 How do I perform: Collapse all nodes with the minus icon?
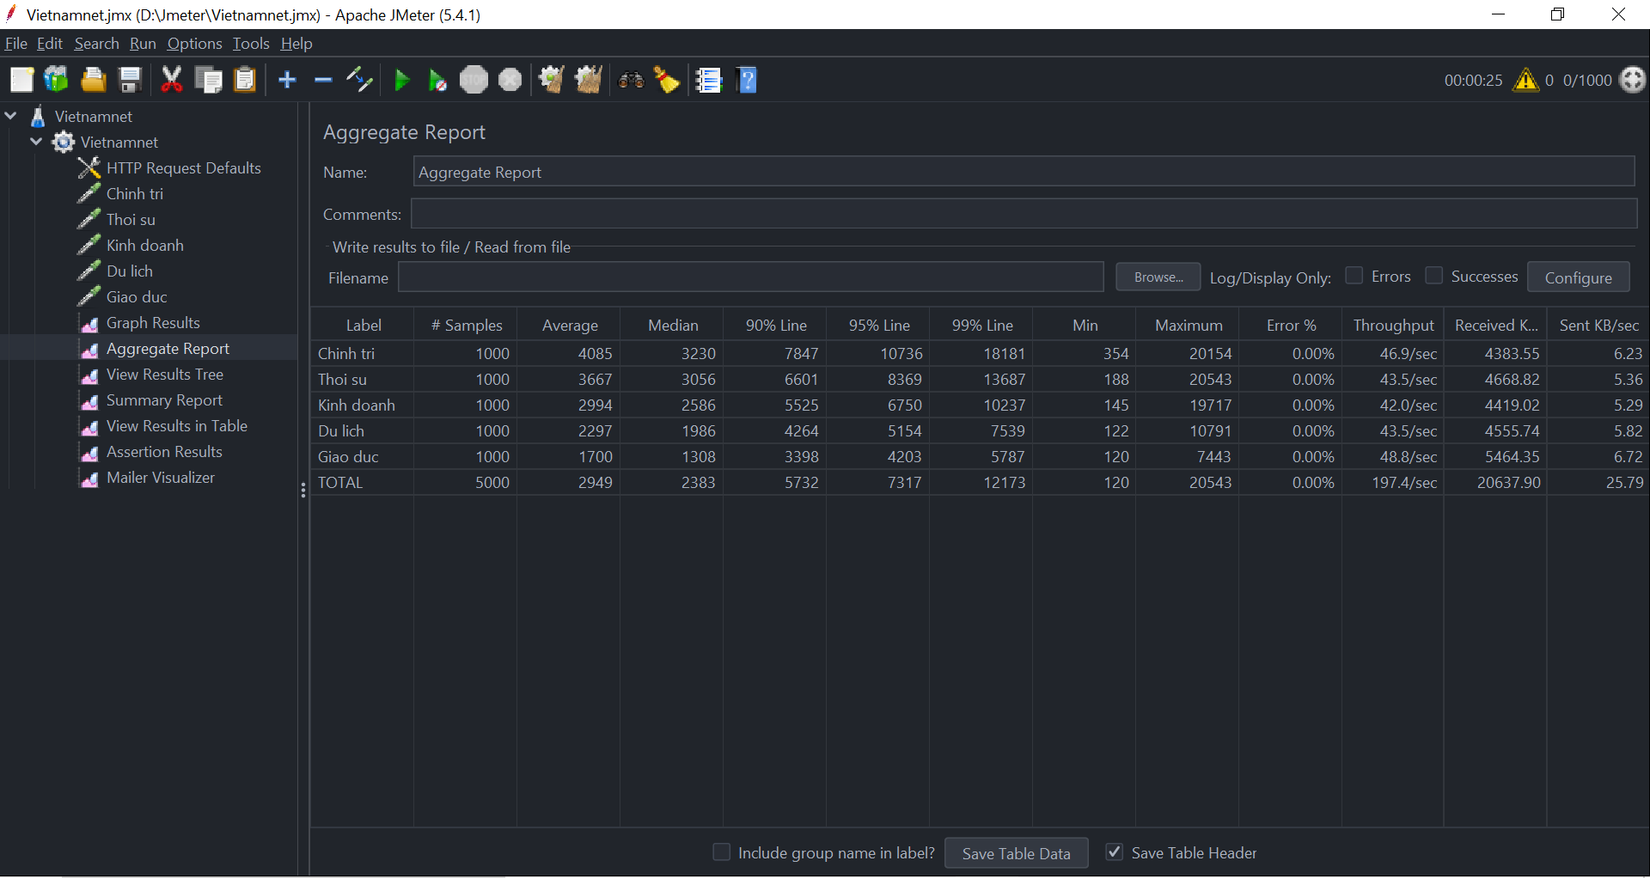pos(323,80)
